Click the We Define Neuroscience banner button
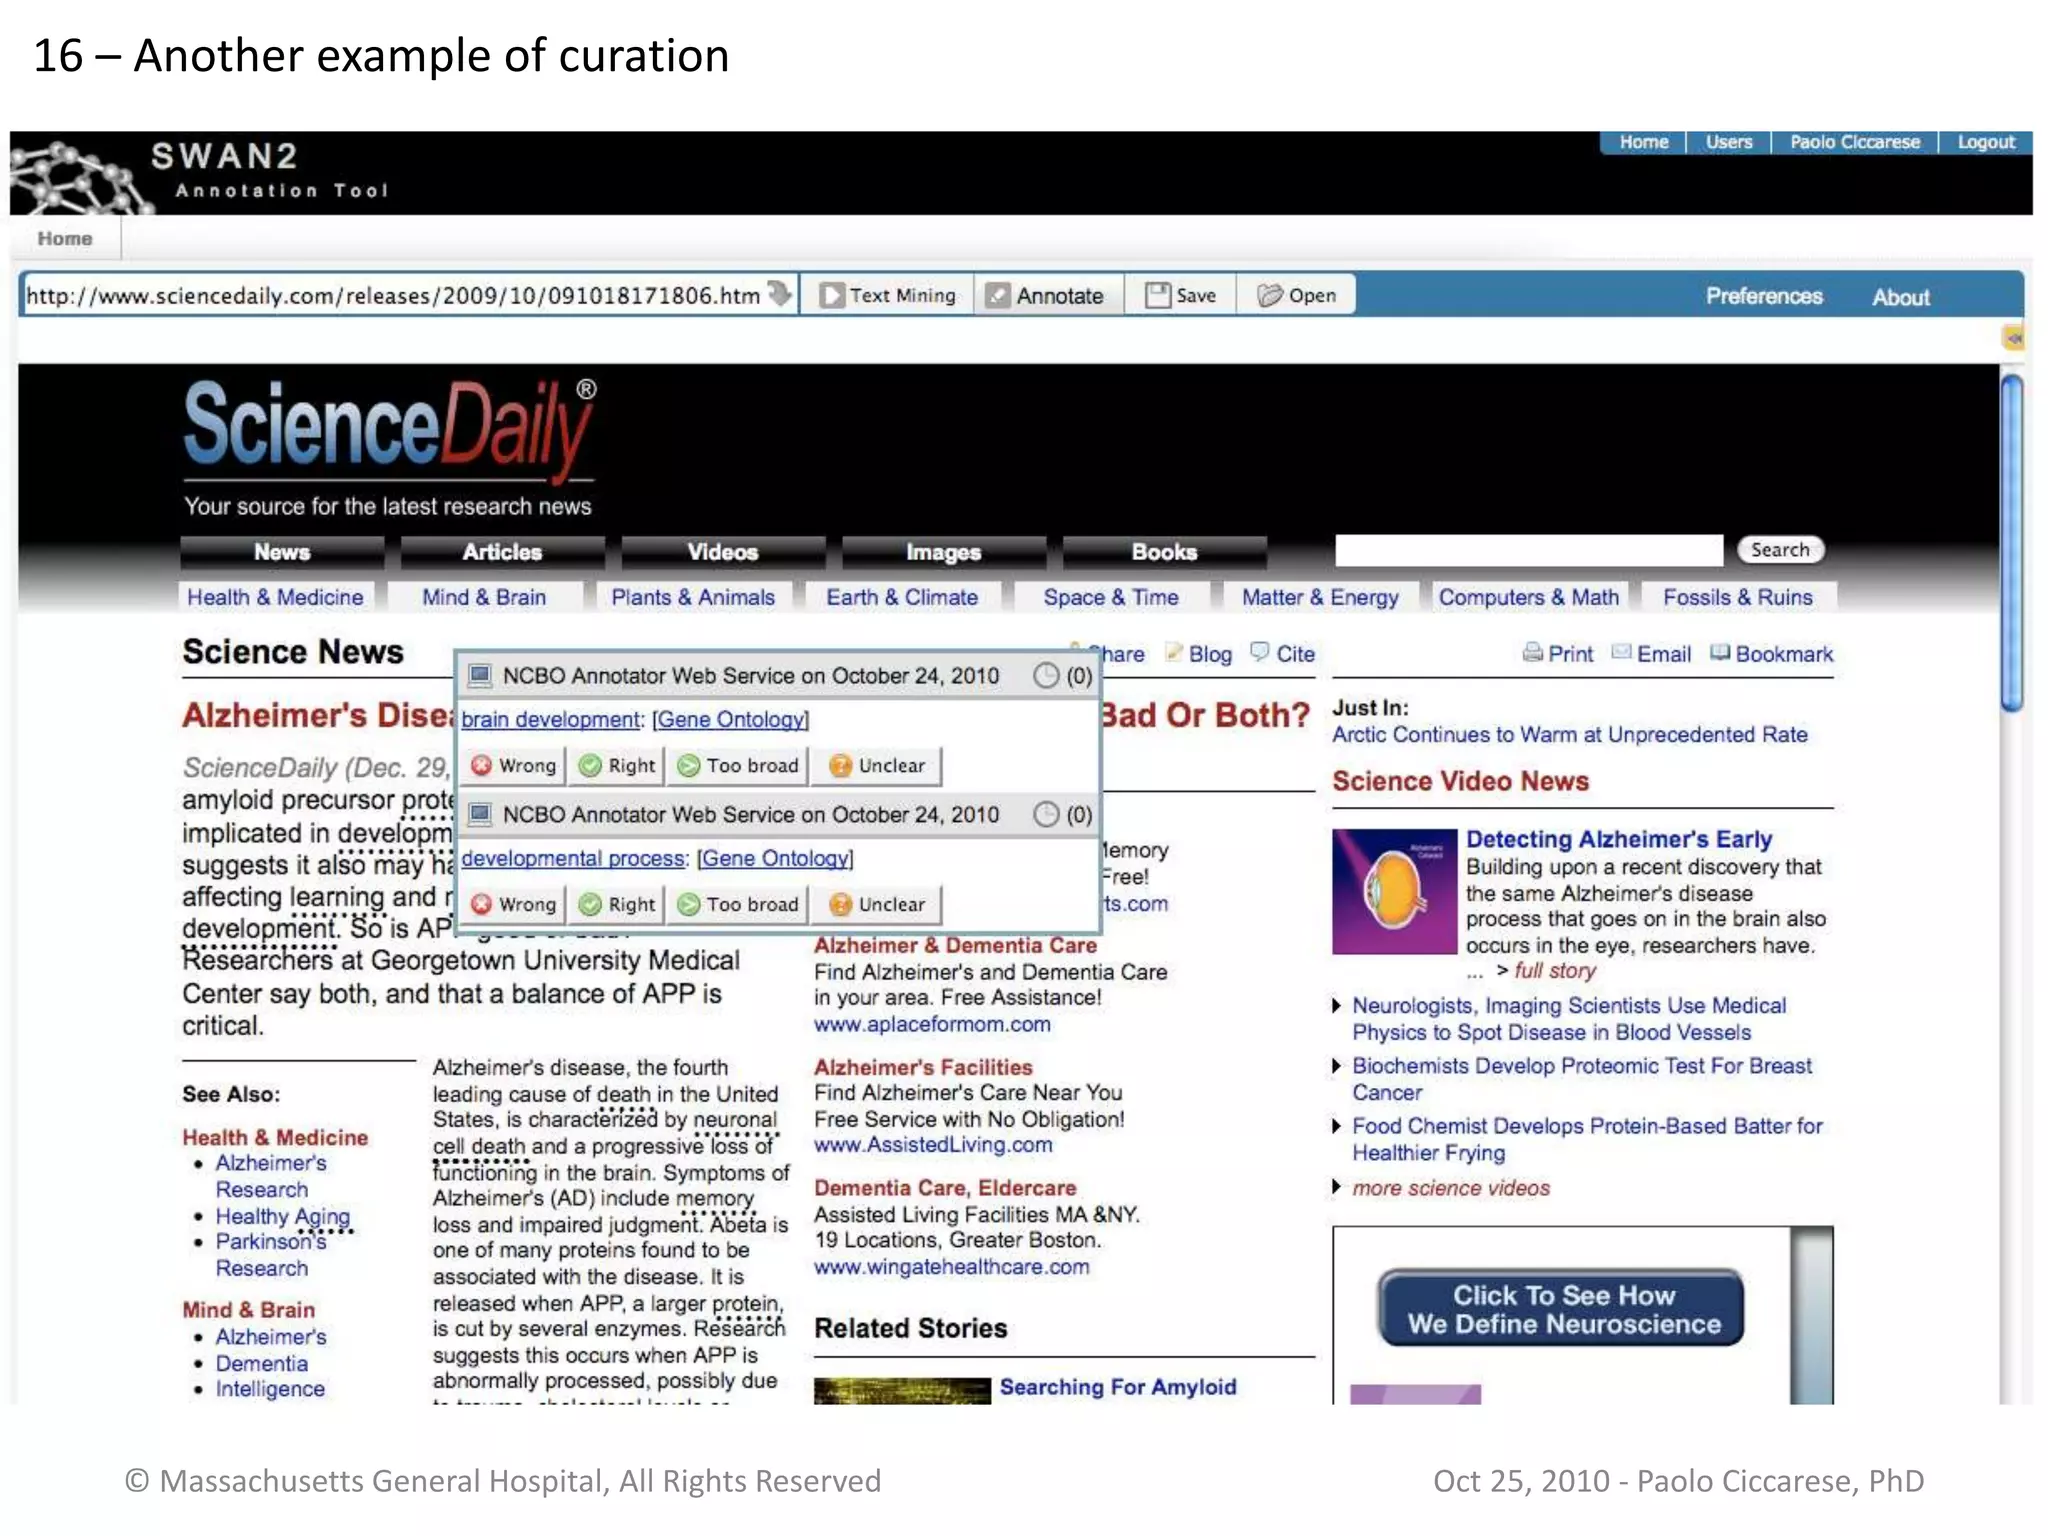This screenshot has height=1536, width=2048. (x=1561, y=1308)
